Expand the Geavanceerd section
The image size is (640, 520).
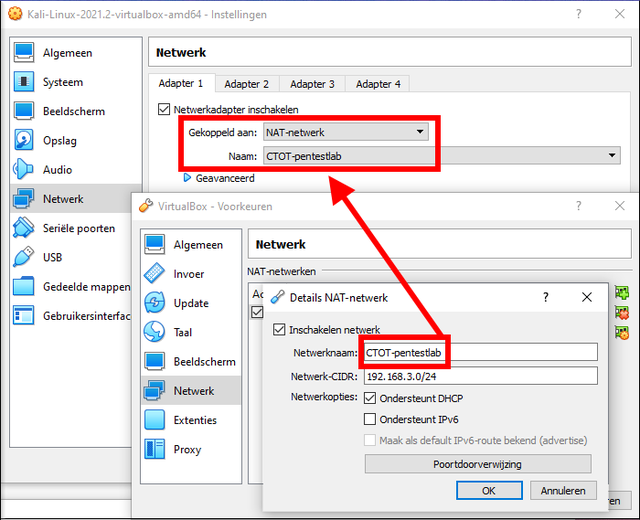coord(220,178)
